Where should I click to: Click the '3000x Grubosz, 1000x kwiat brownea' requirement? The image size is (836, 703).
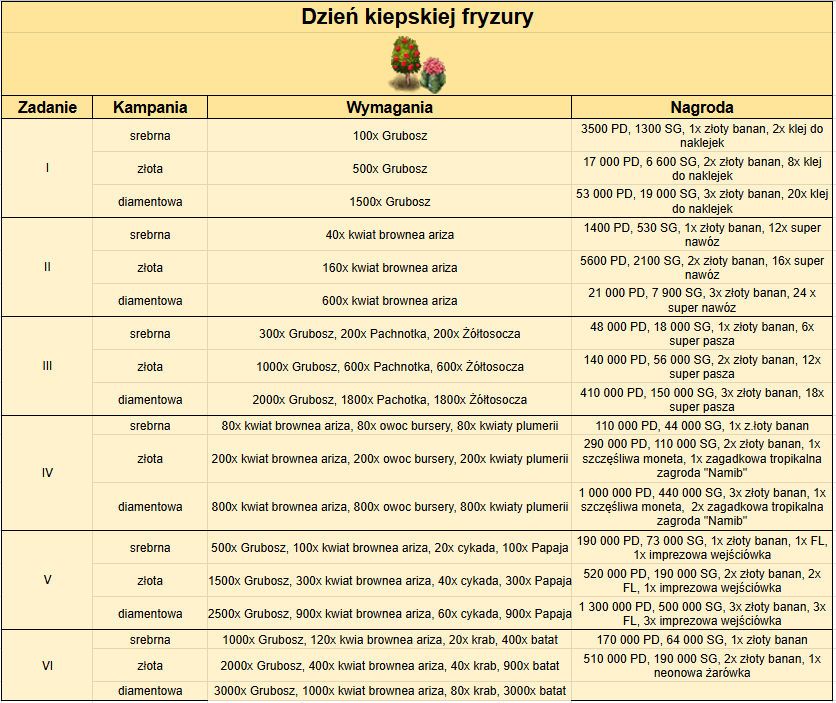point(389,691)
